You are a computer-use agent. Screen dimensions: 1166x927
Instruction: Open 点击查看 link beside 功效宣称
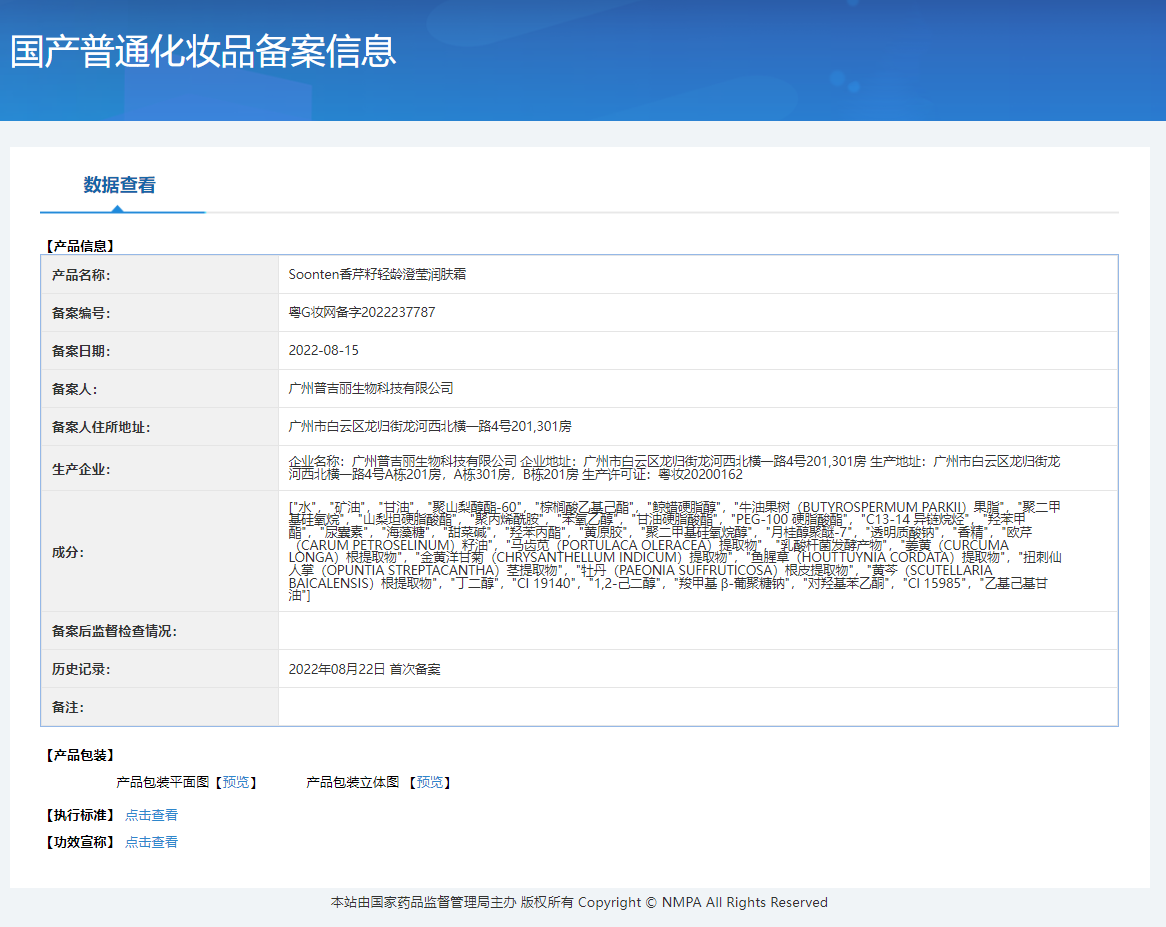tap(151, 842)
